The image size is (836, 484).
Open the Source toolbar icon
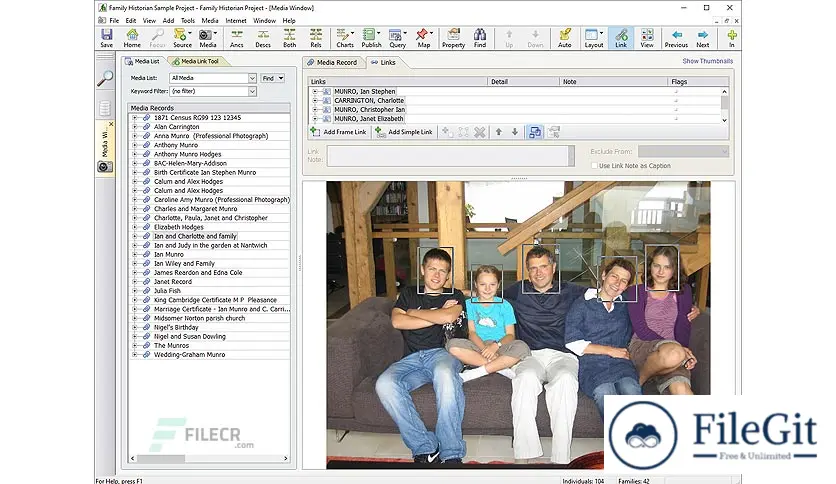(x=182, y=38)
